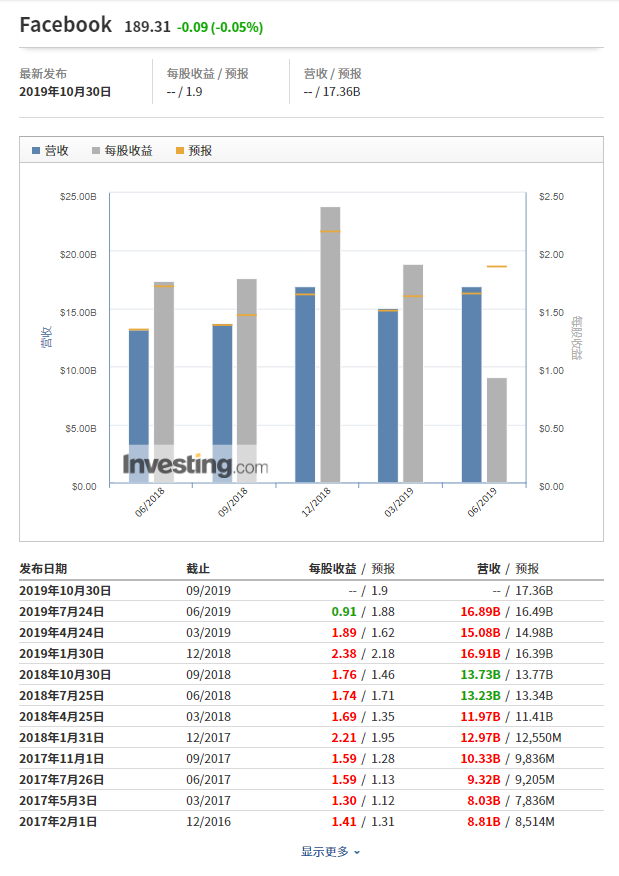Click the EPS value 0.91

pos(344,612)
